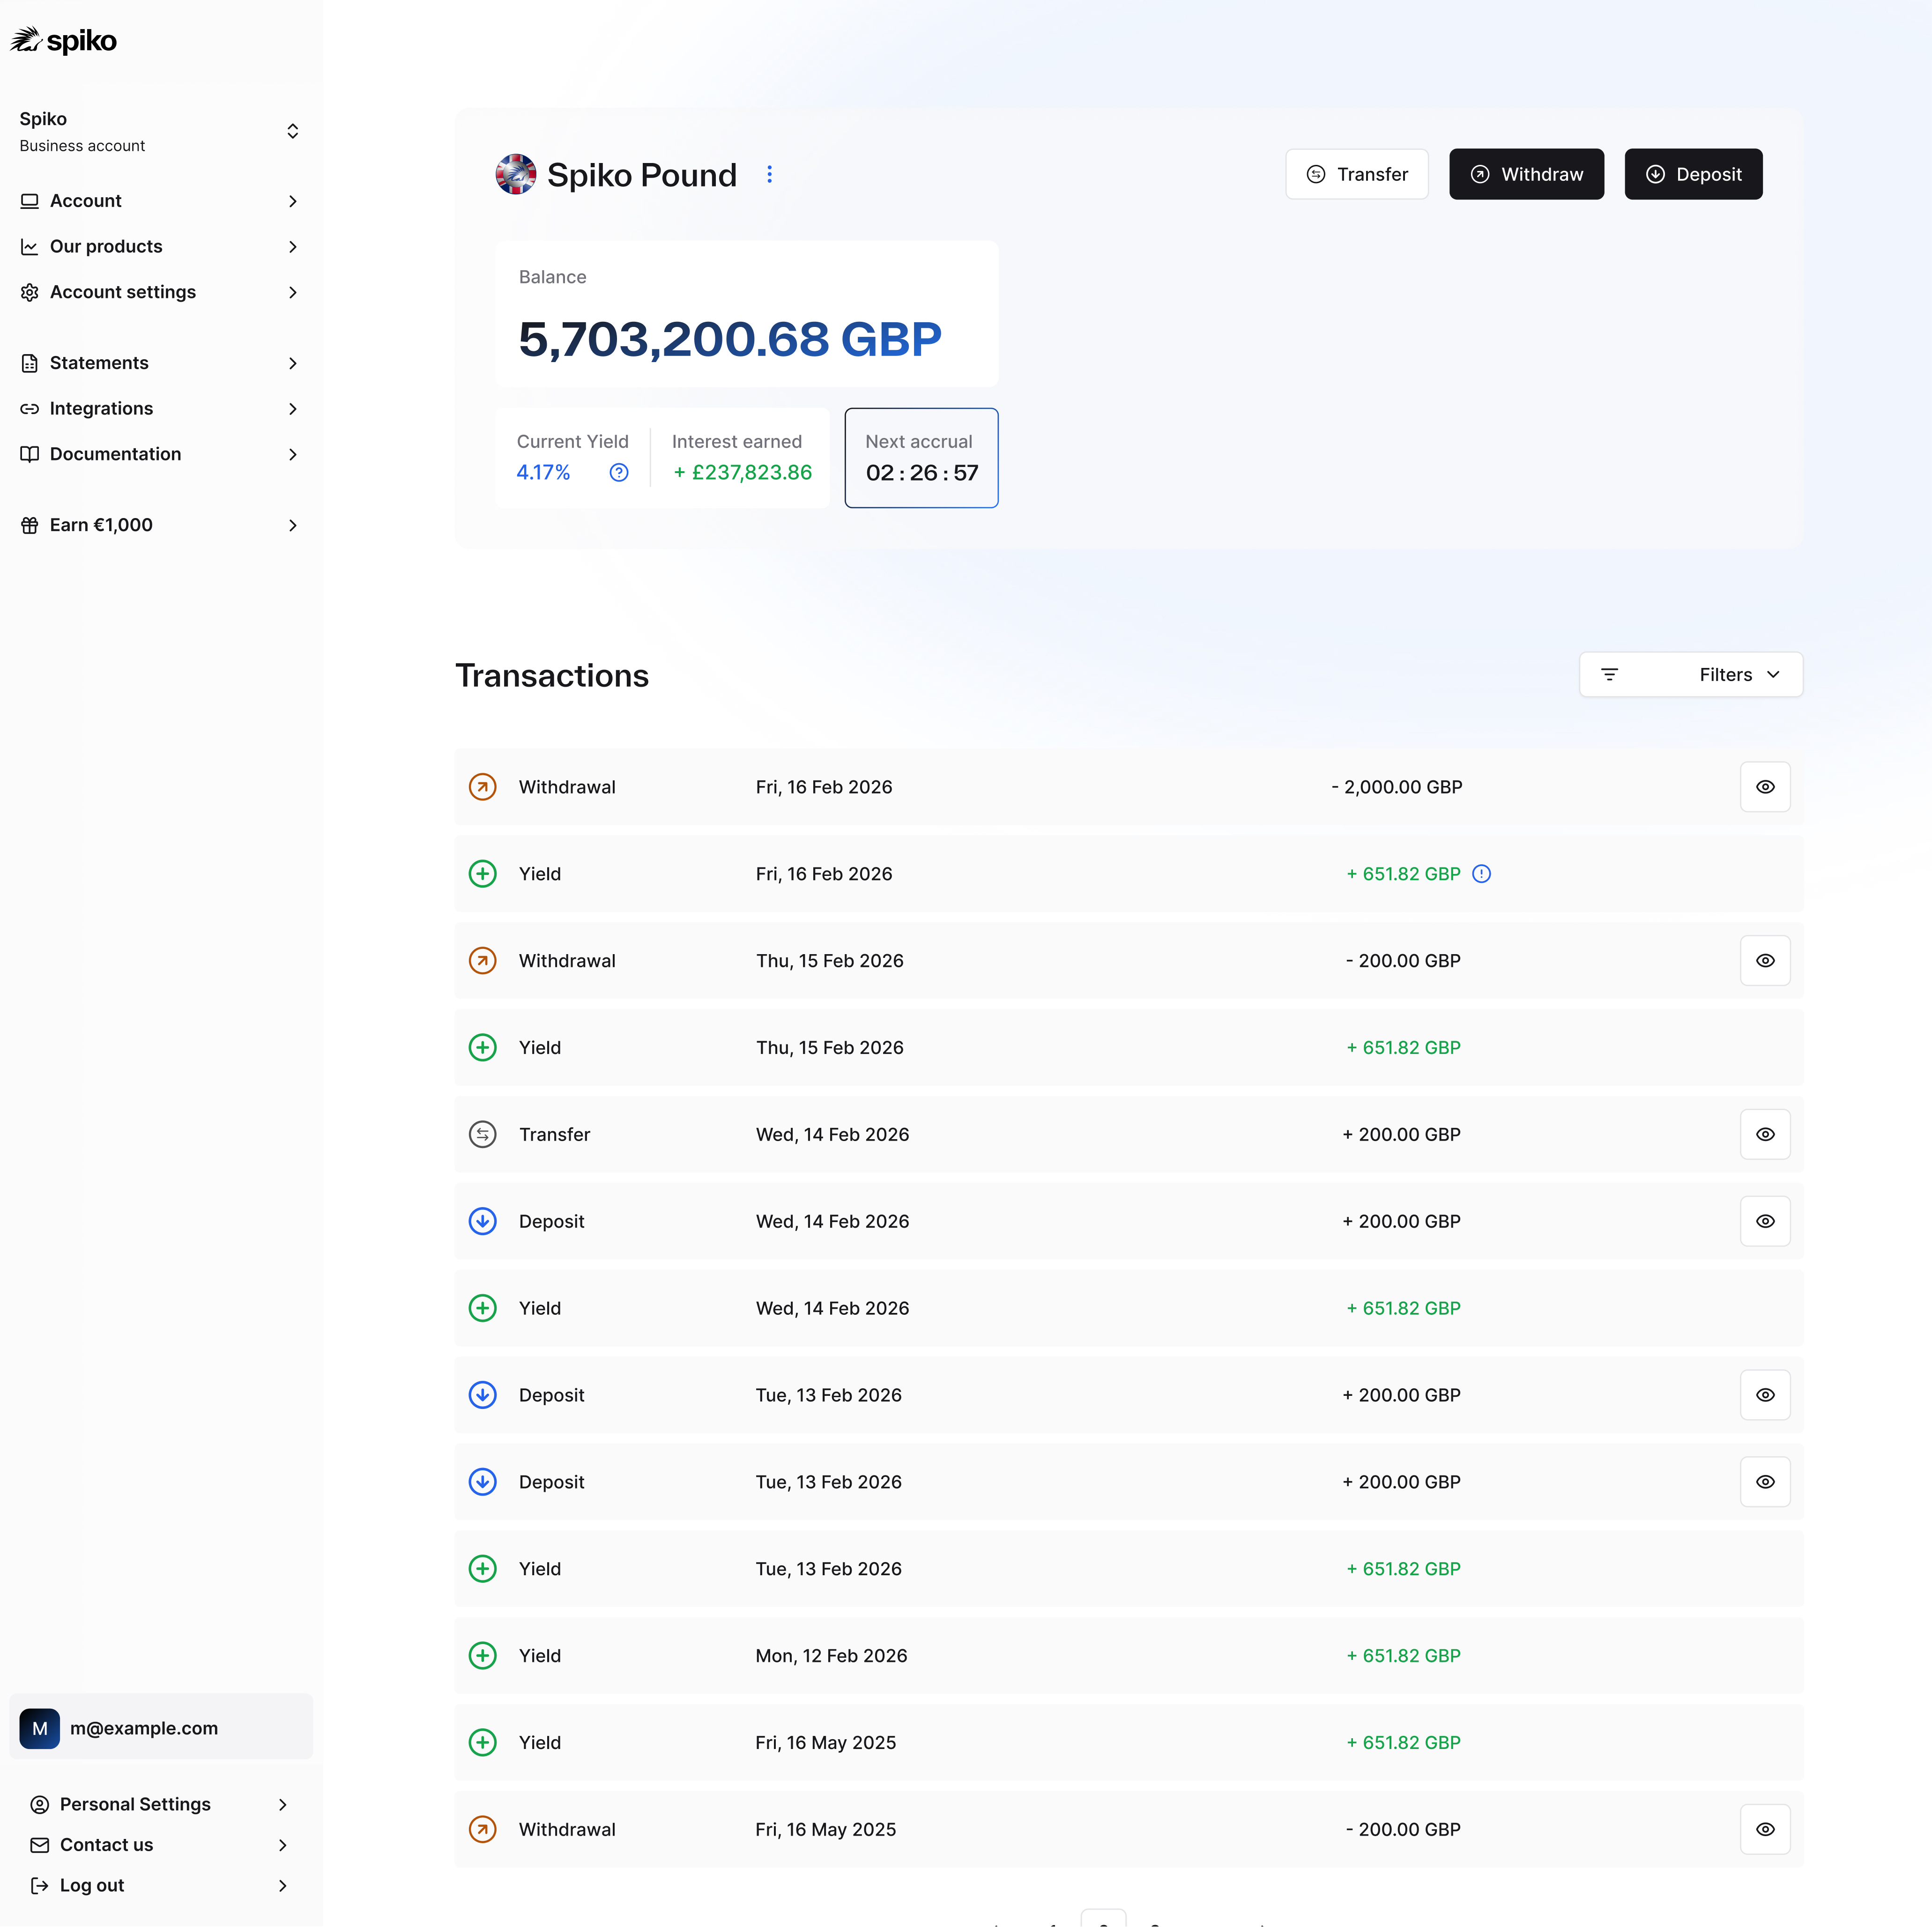Click the M avatar beside m@example.com
The image size is (1932, 1927).
point(40,1729)
